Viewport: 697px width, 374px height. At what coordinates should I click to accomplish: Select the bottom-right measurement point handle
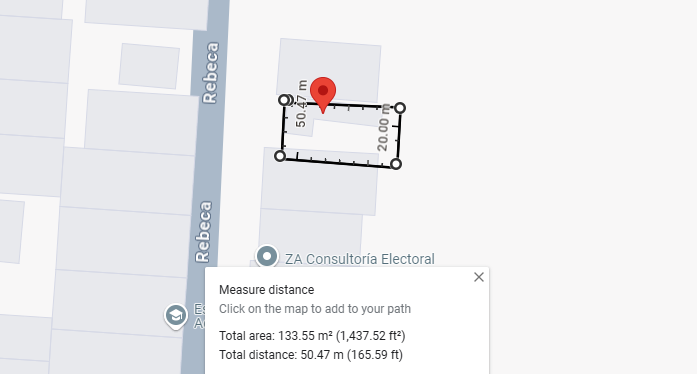pos(396,164)
